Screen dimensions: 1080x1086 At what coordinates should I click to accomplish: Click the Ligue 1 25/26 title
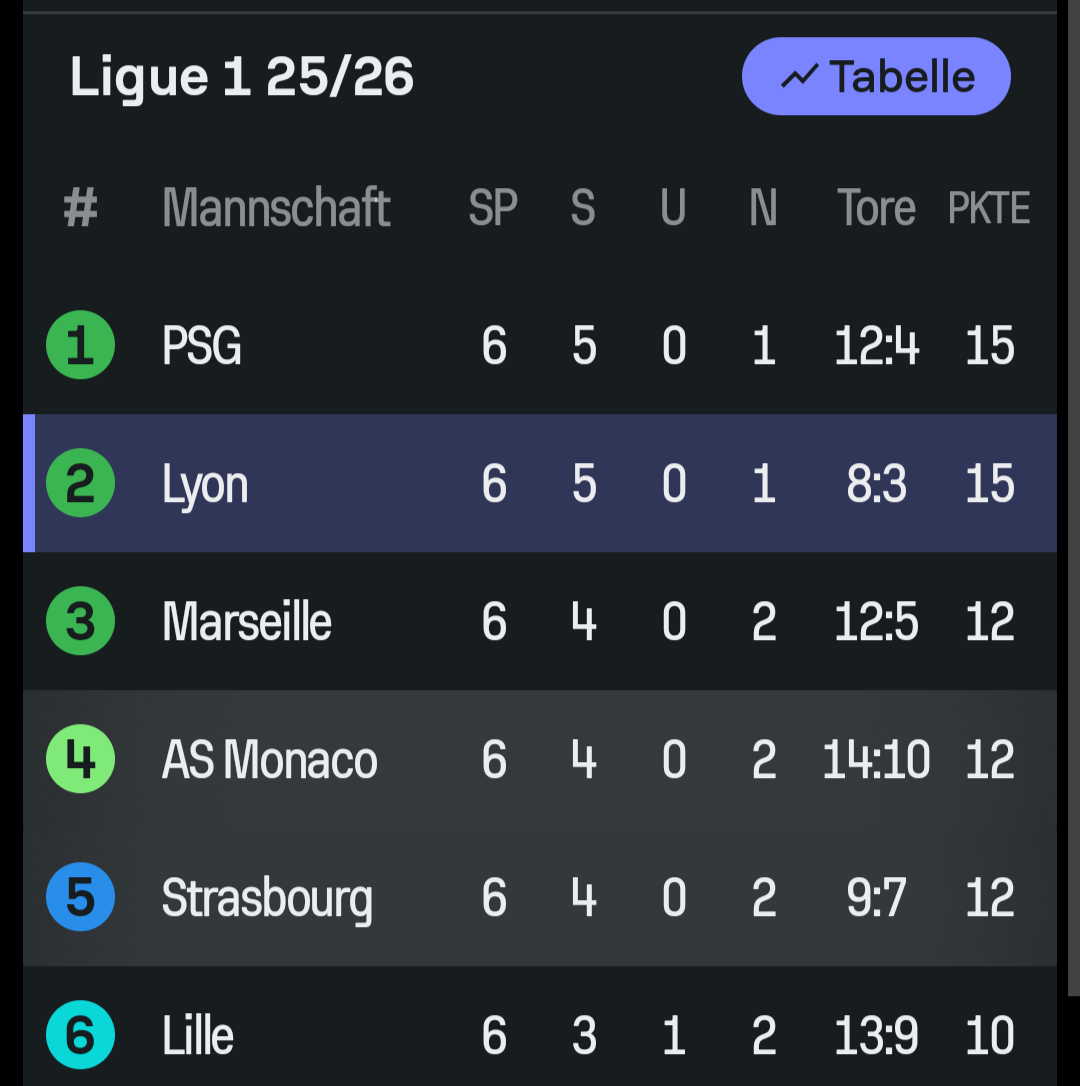click(242, 77)
